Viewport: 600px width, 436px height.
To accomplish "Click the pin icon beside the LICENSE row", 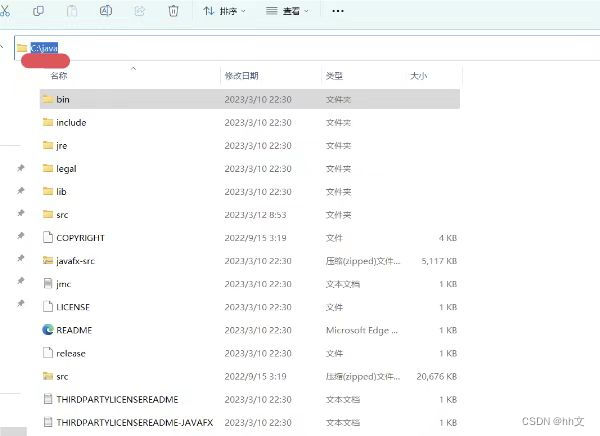I will pos(21,304).
